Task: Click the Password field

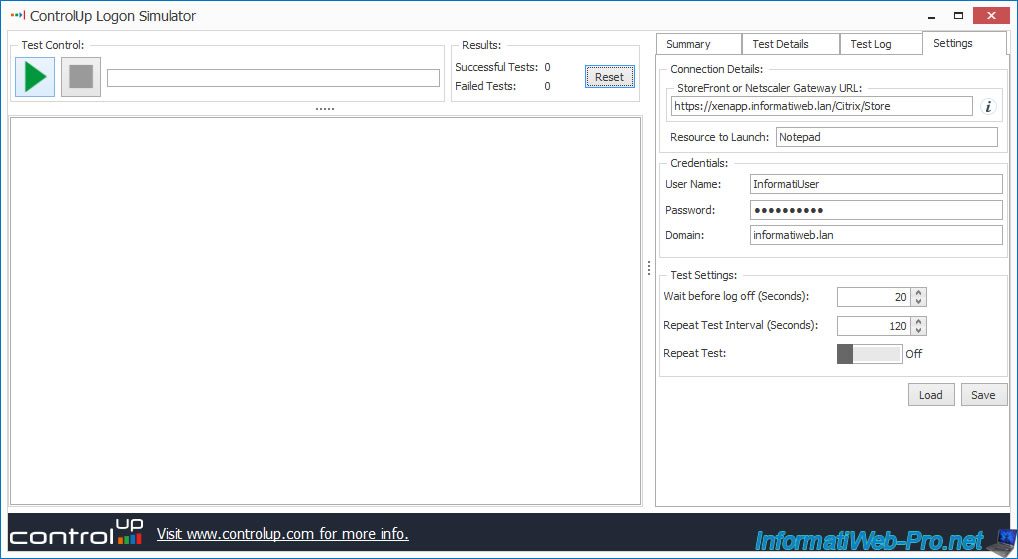Action: click(876, 210)
